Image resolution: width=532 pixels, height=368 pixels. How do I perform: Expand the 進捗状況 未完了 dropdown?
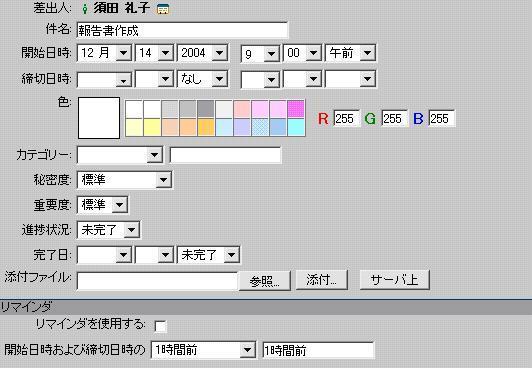(109, 230)
